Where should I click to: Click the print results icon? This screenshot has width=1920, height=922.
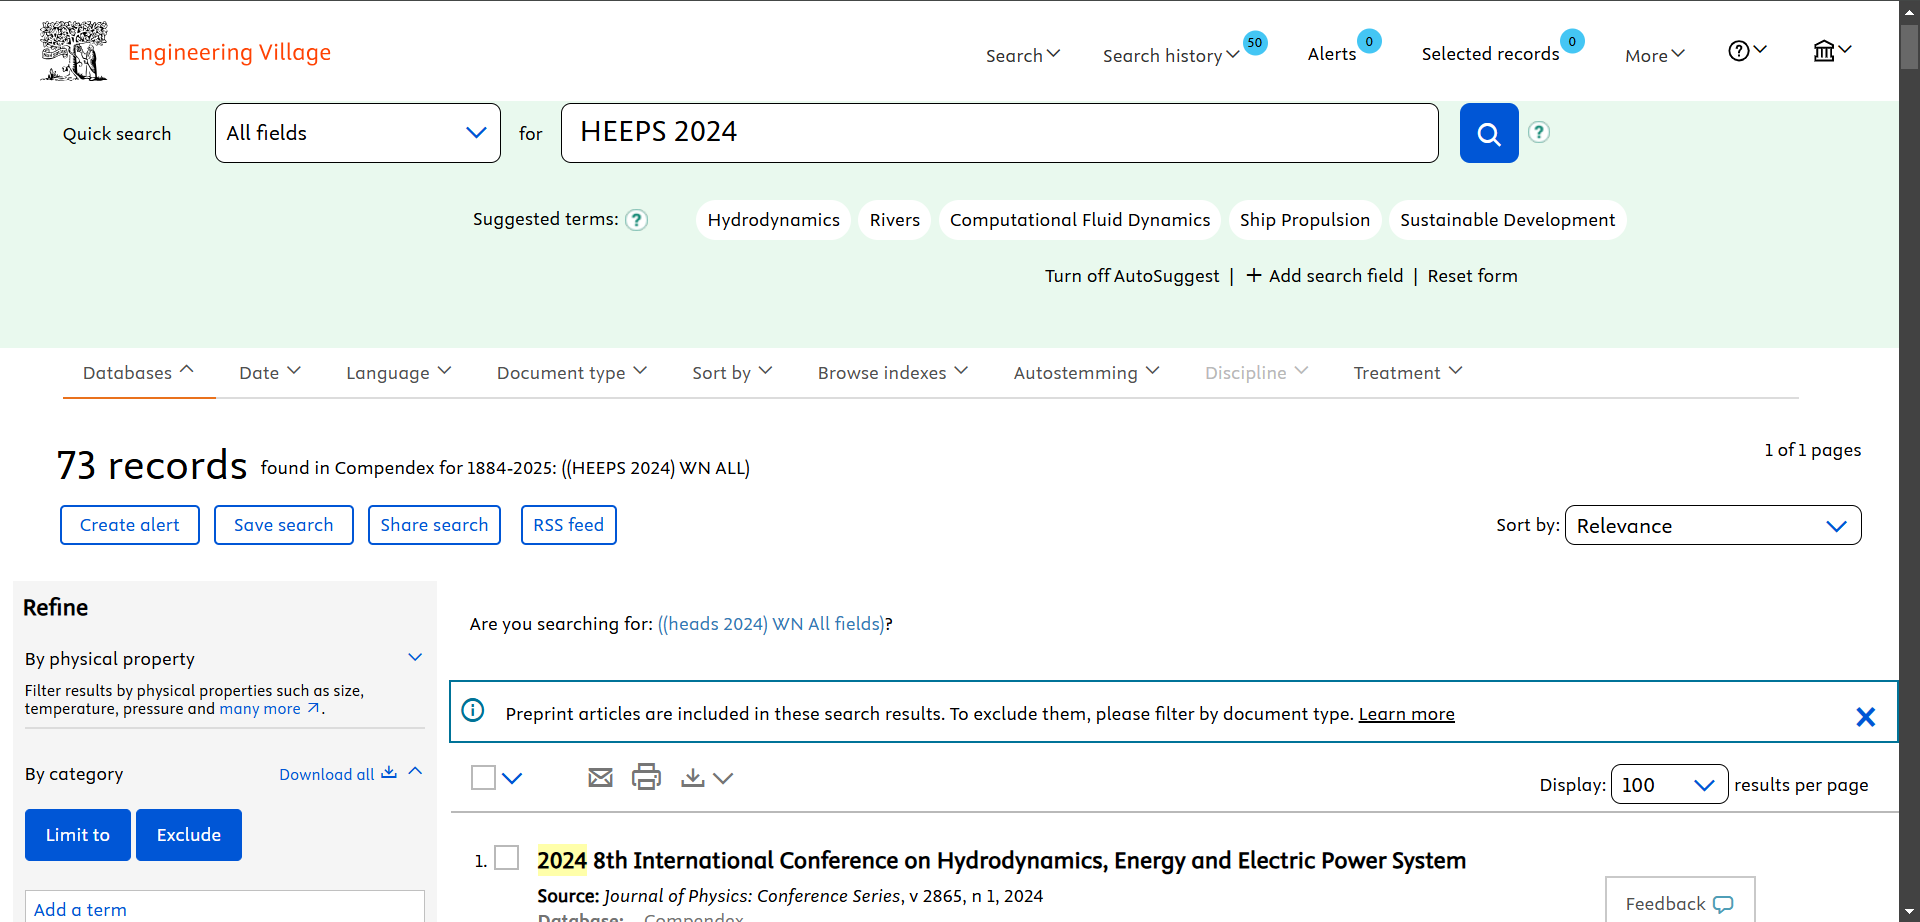tap(646, 776)
